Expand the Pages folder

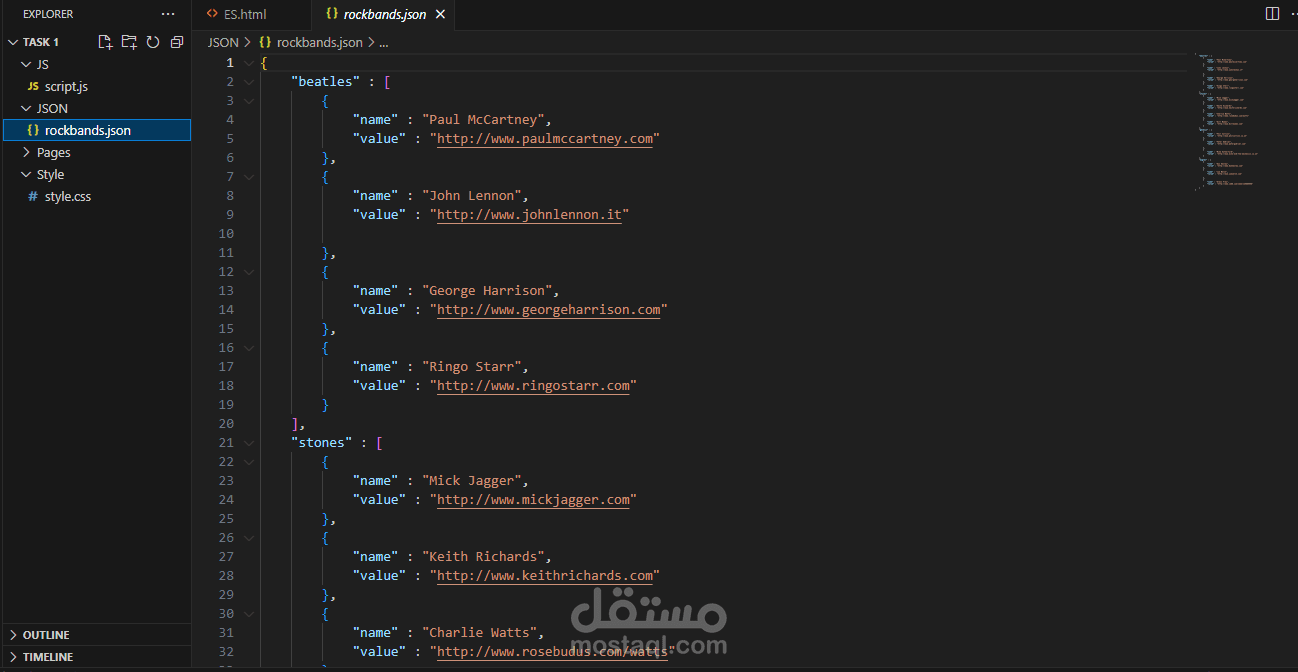pyautogui.click(x=27, y=152)
